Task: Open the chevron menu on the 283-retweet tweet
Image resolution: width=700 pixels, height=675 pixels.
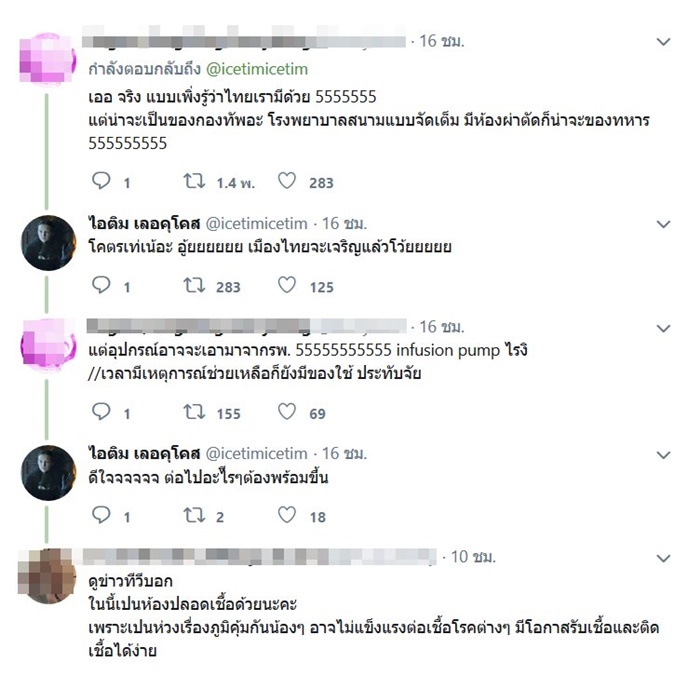Action: coord(664,224)
